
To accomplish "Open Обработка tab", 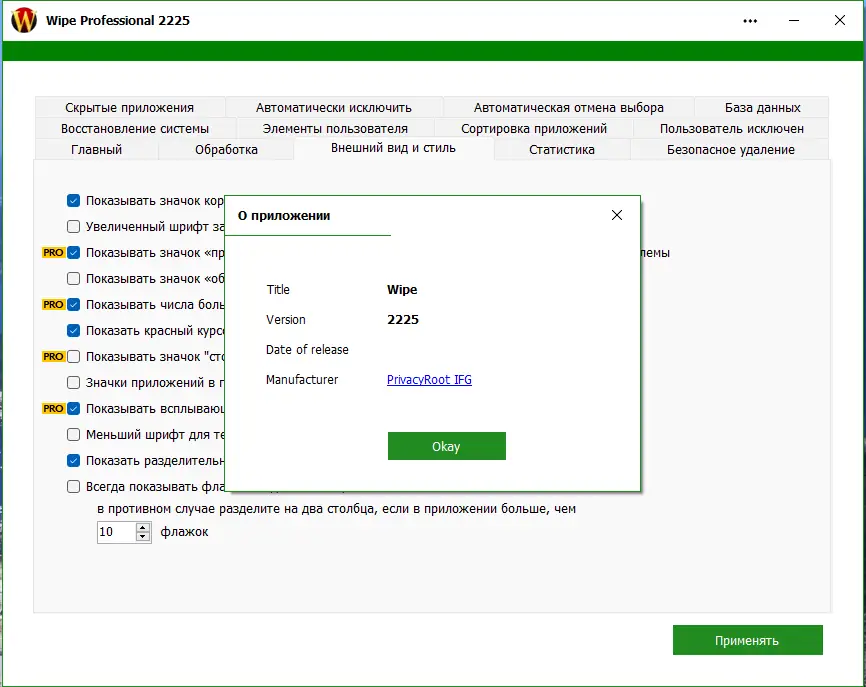I will click(226, 149).
